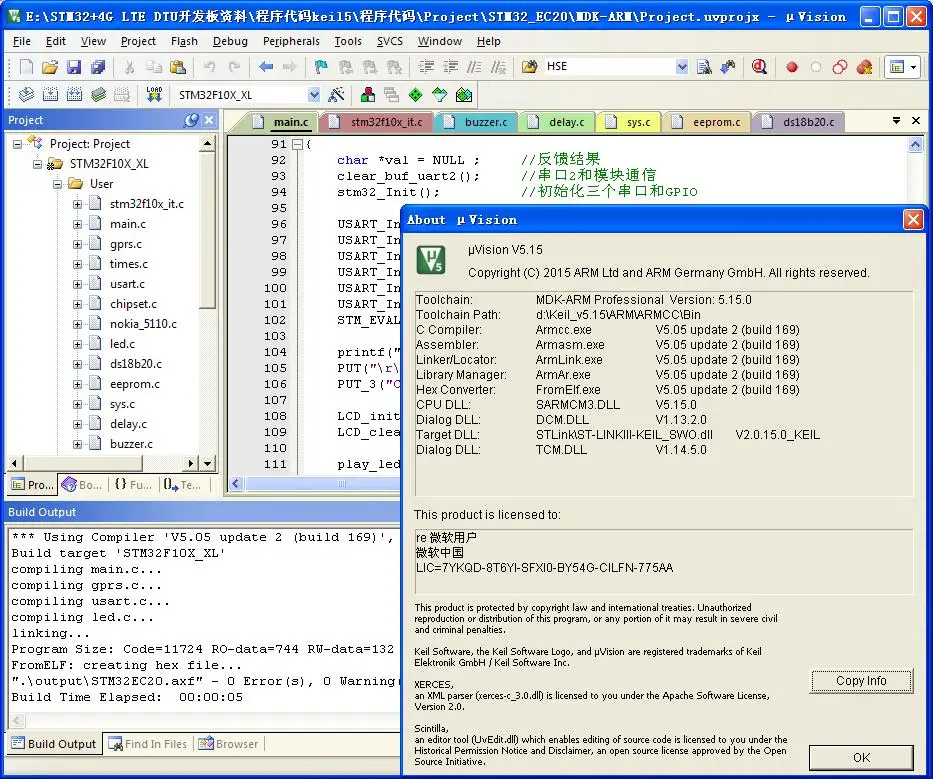Image resolution: width=933 pixels, height=779 pixels.
Task: Create a new file via toolbar icon
Action: click(26, 67)
